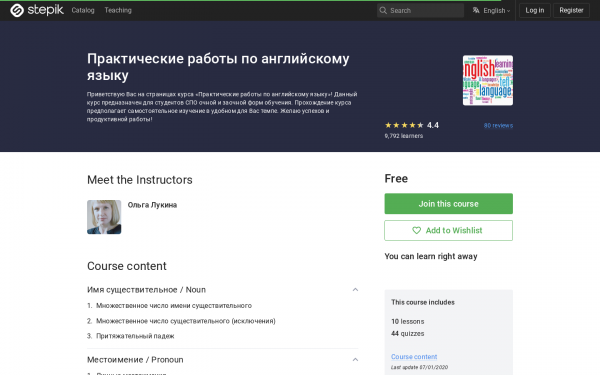Open the Teaching menu

[x=118, y=10]
